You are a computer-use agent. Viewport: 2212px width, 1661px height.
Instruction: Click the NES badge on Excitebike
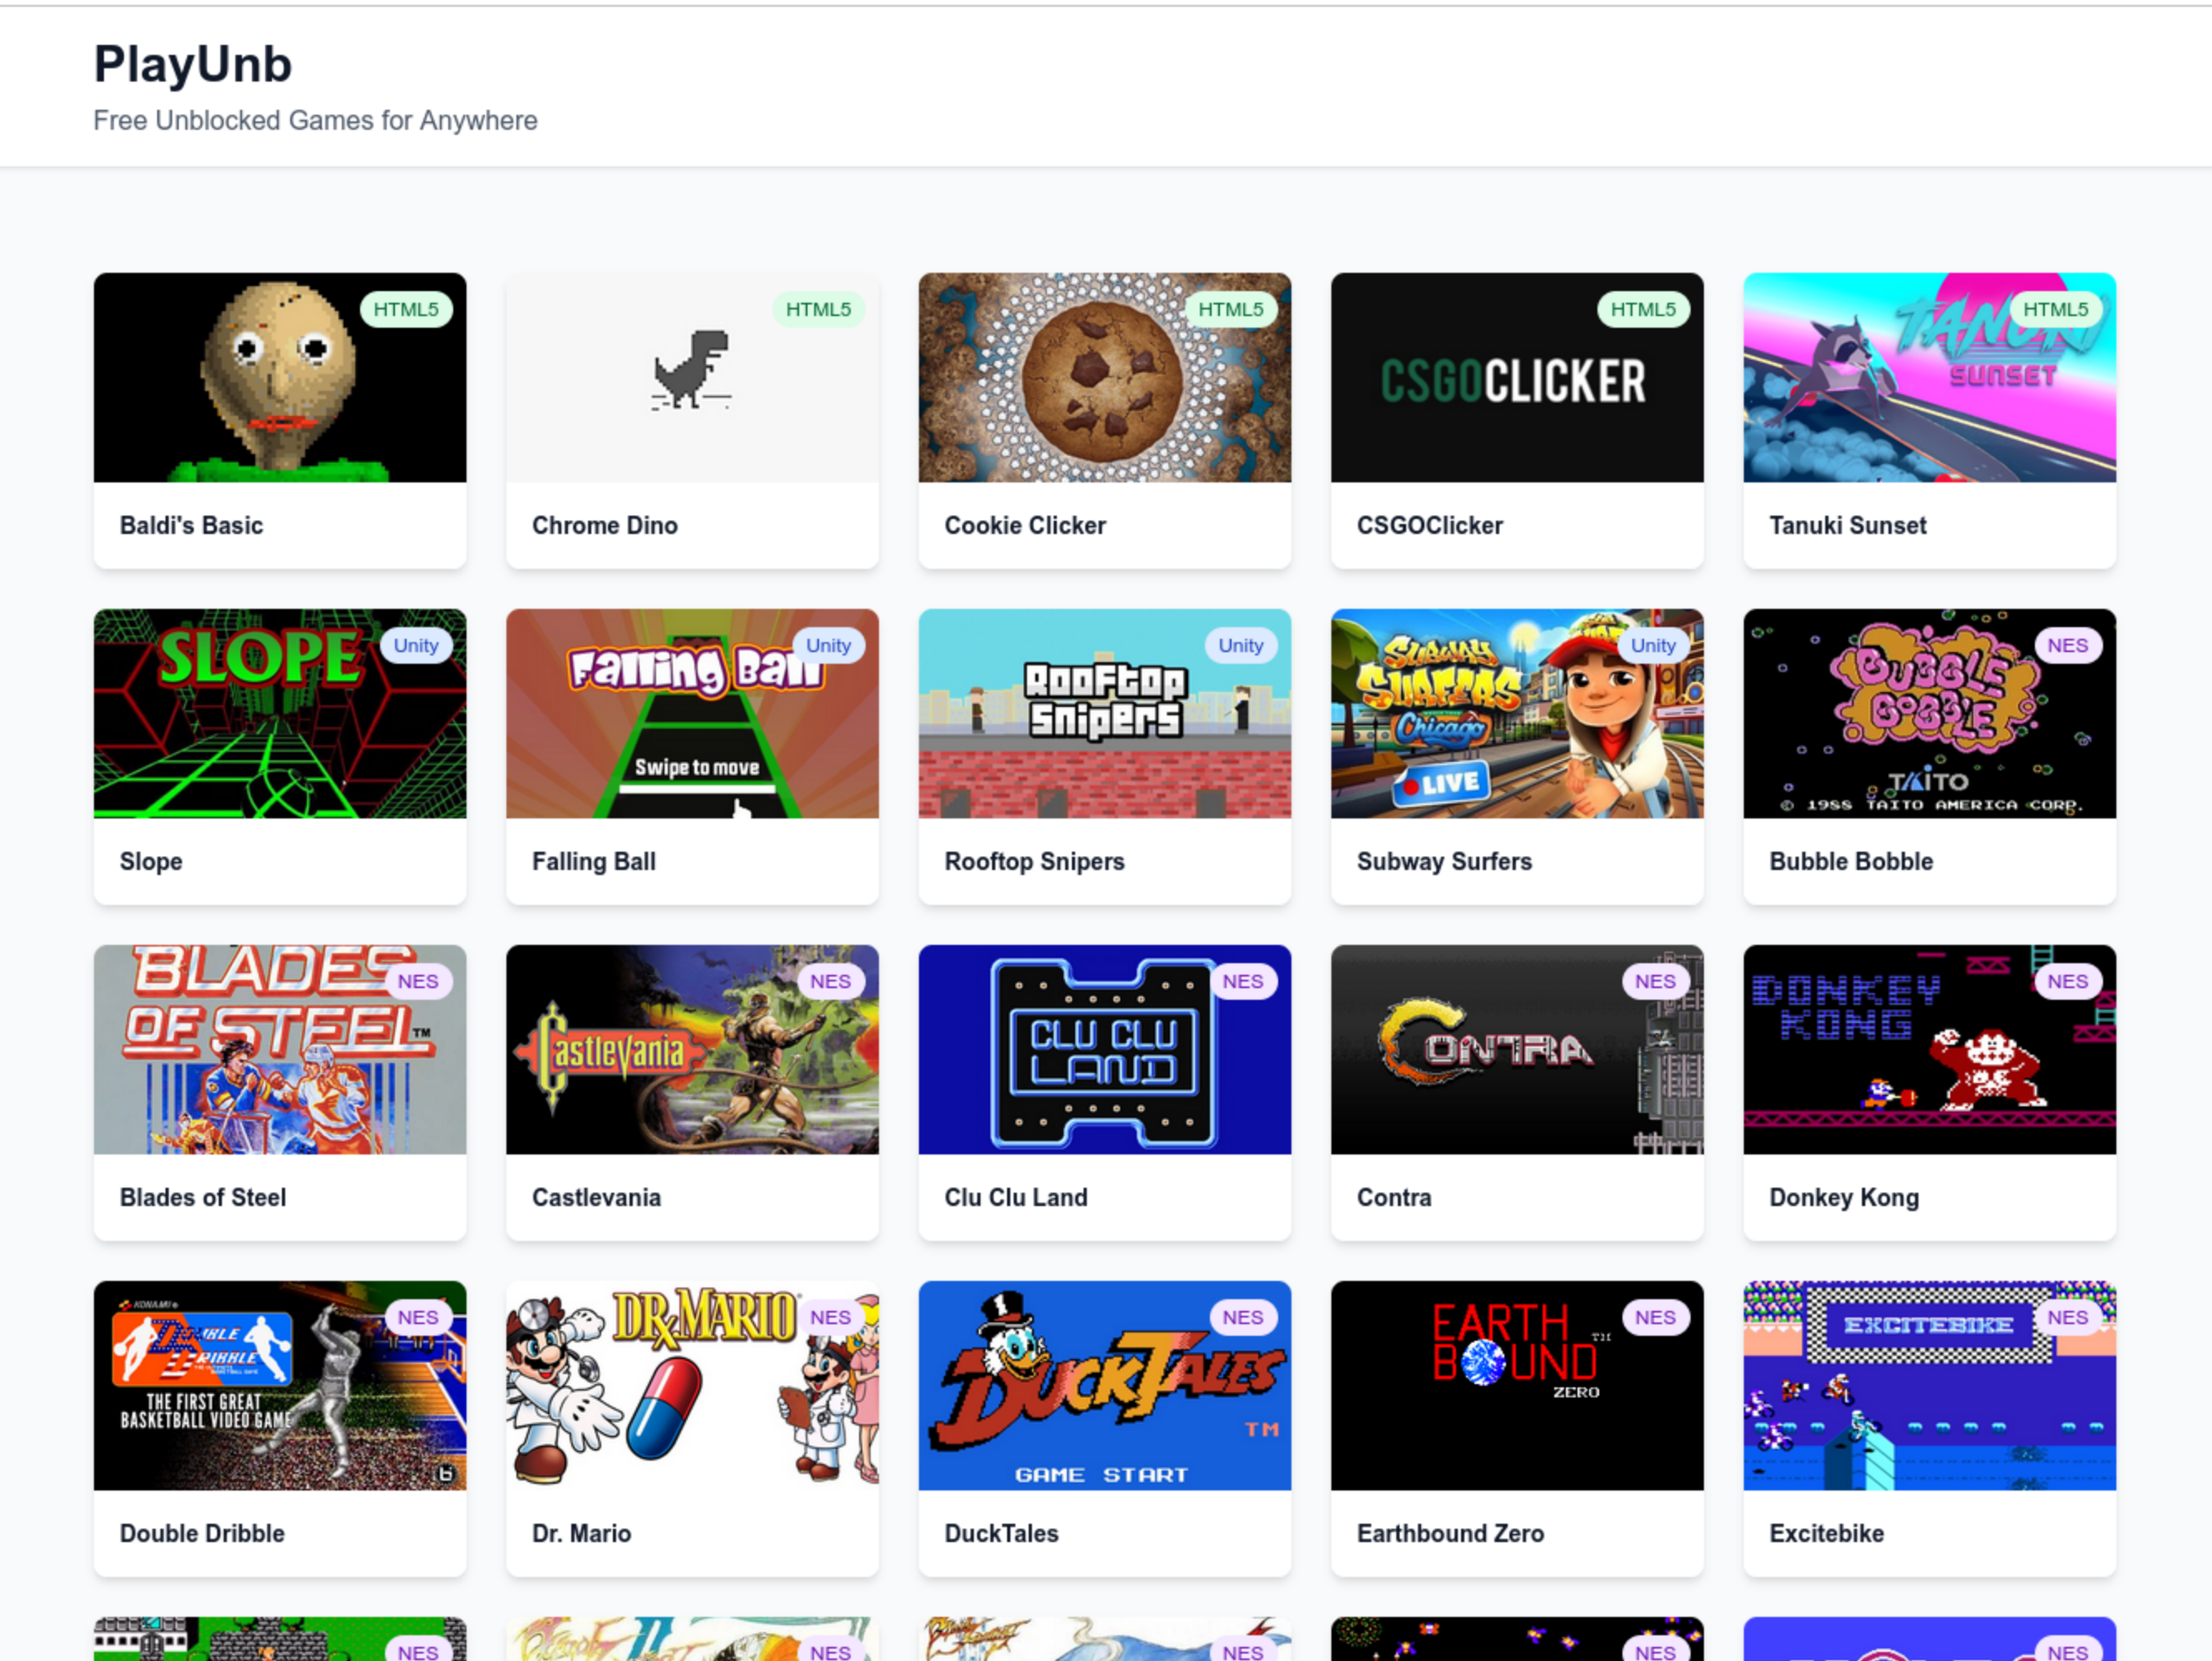point(2068,1318)
